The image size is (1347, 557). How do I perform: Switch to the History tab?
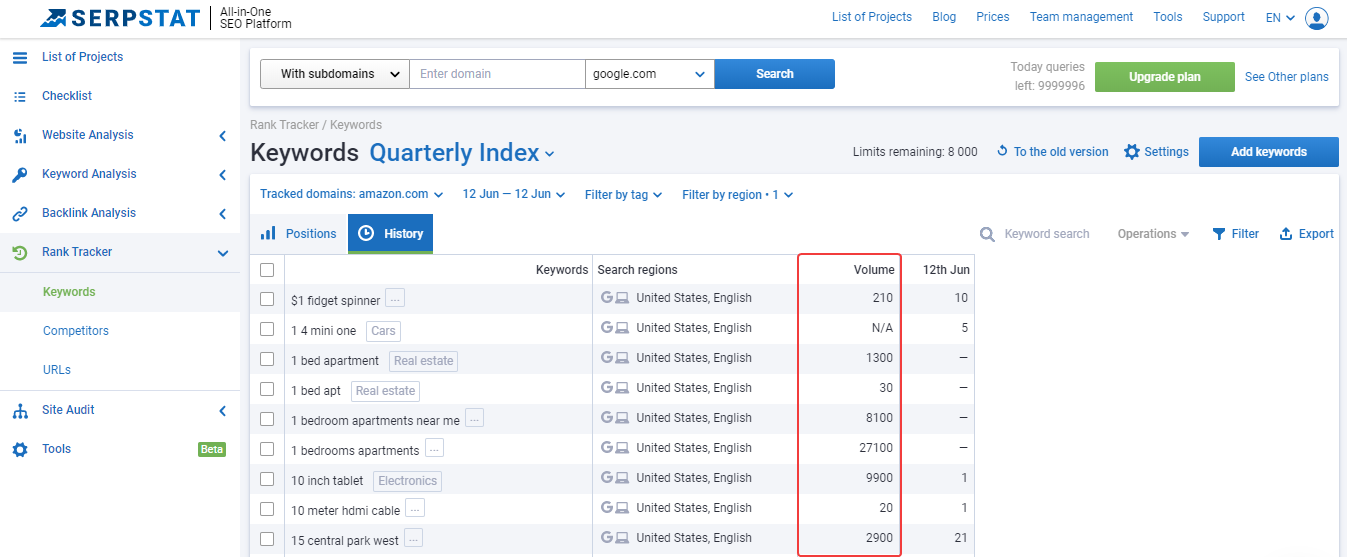point(391,233)
